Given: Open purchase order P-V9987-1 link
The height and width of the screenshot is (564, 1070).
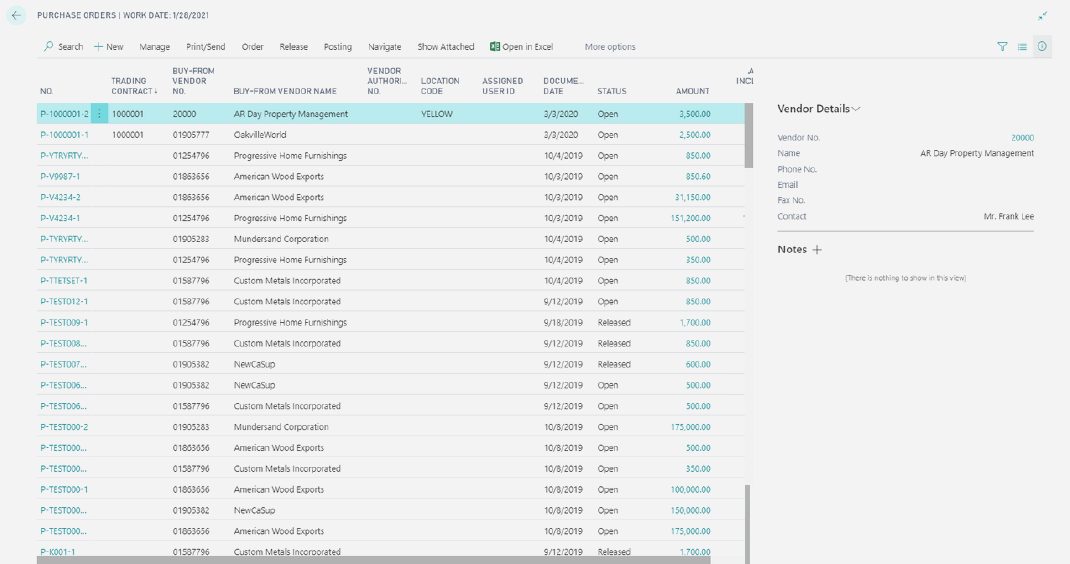Looking at the screenshot, I should point(60,177).
